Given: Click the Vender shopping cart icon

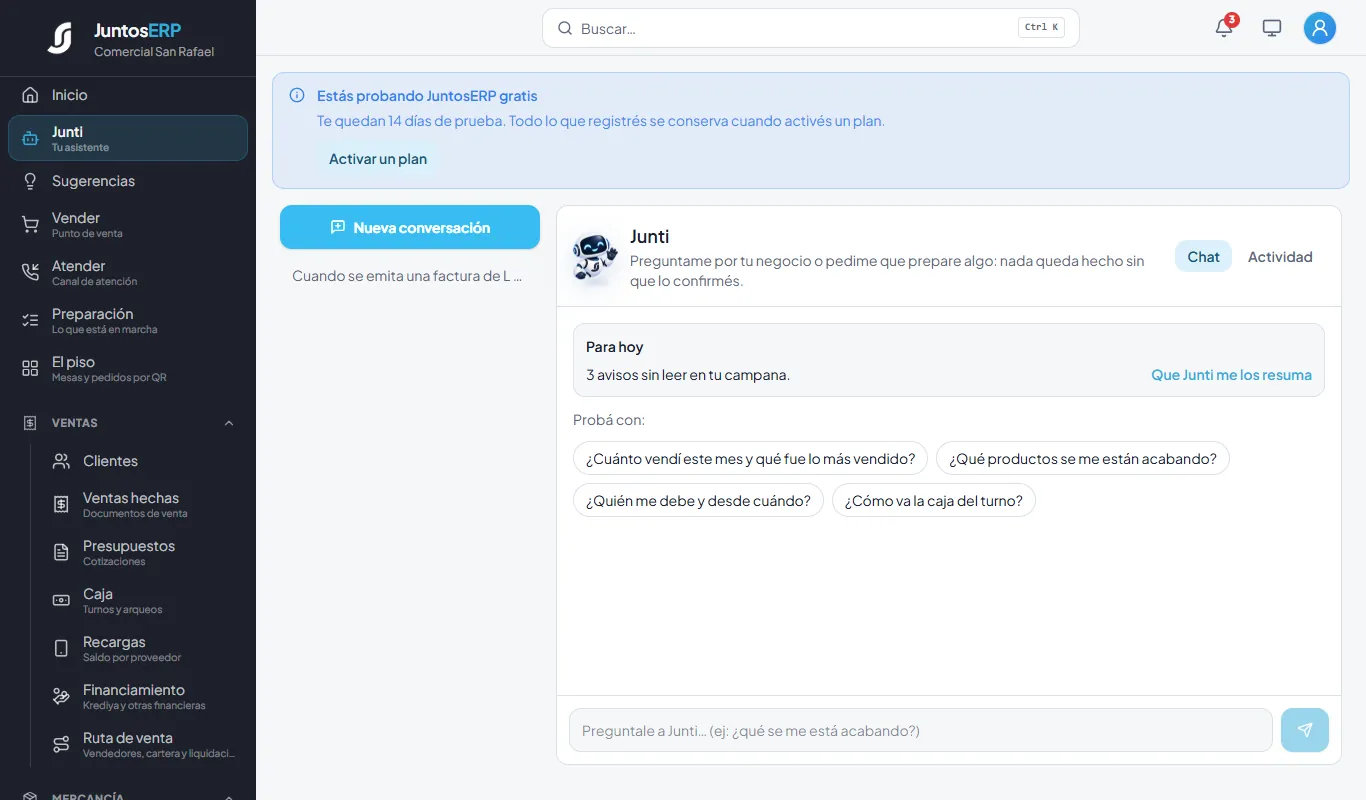Looking at the screenshot, I should click(x=30, y=224).
